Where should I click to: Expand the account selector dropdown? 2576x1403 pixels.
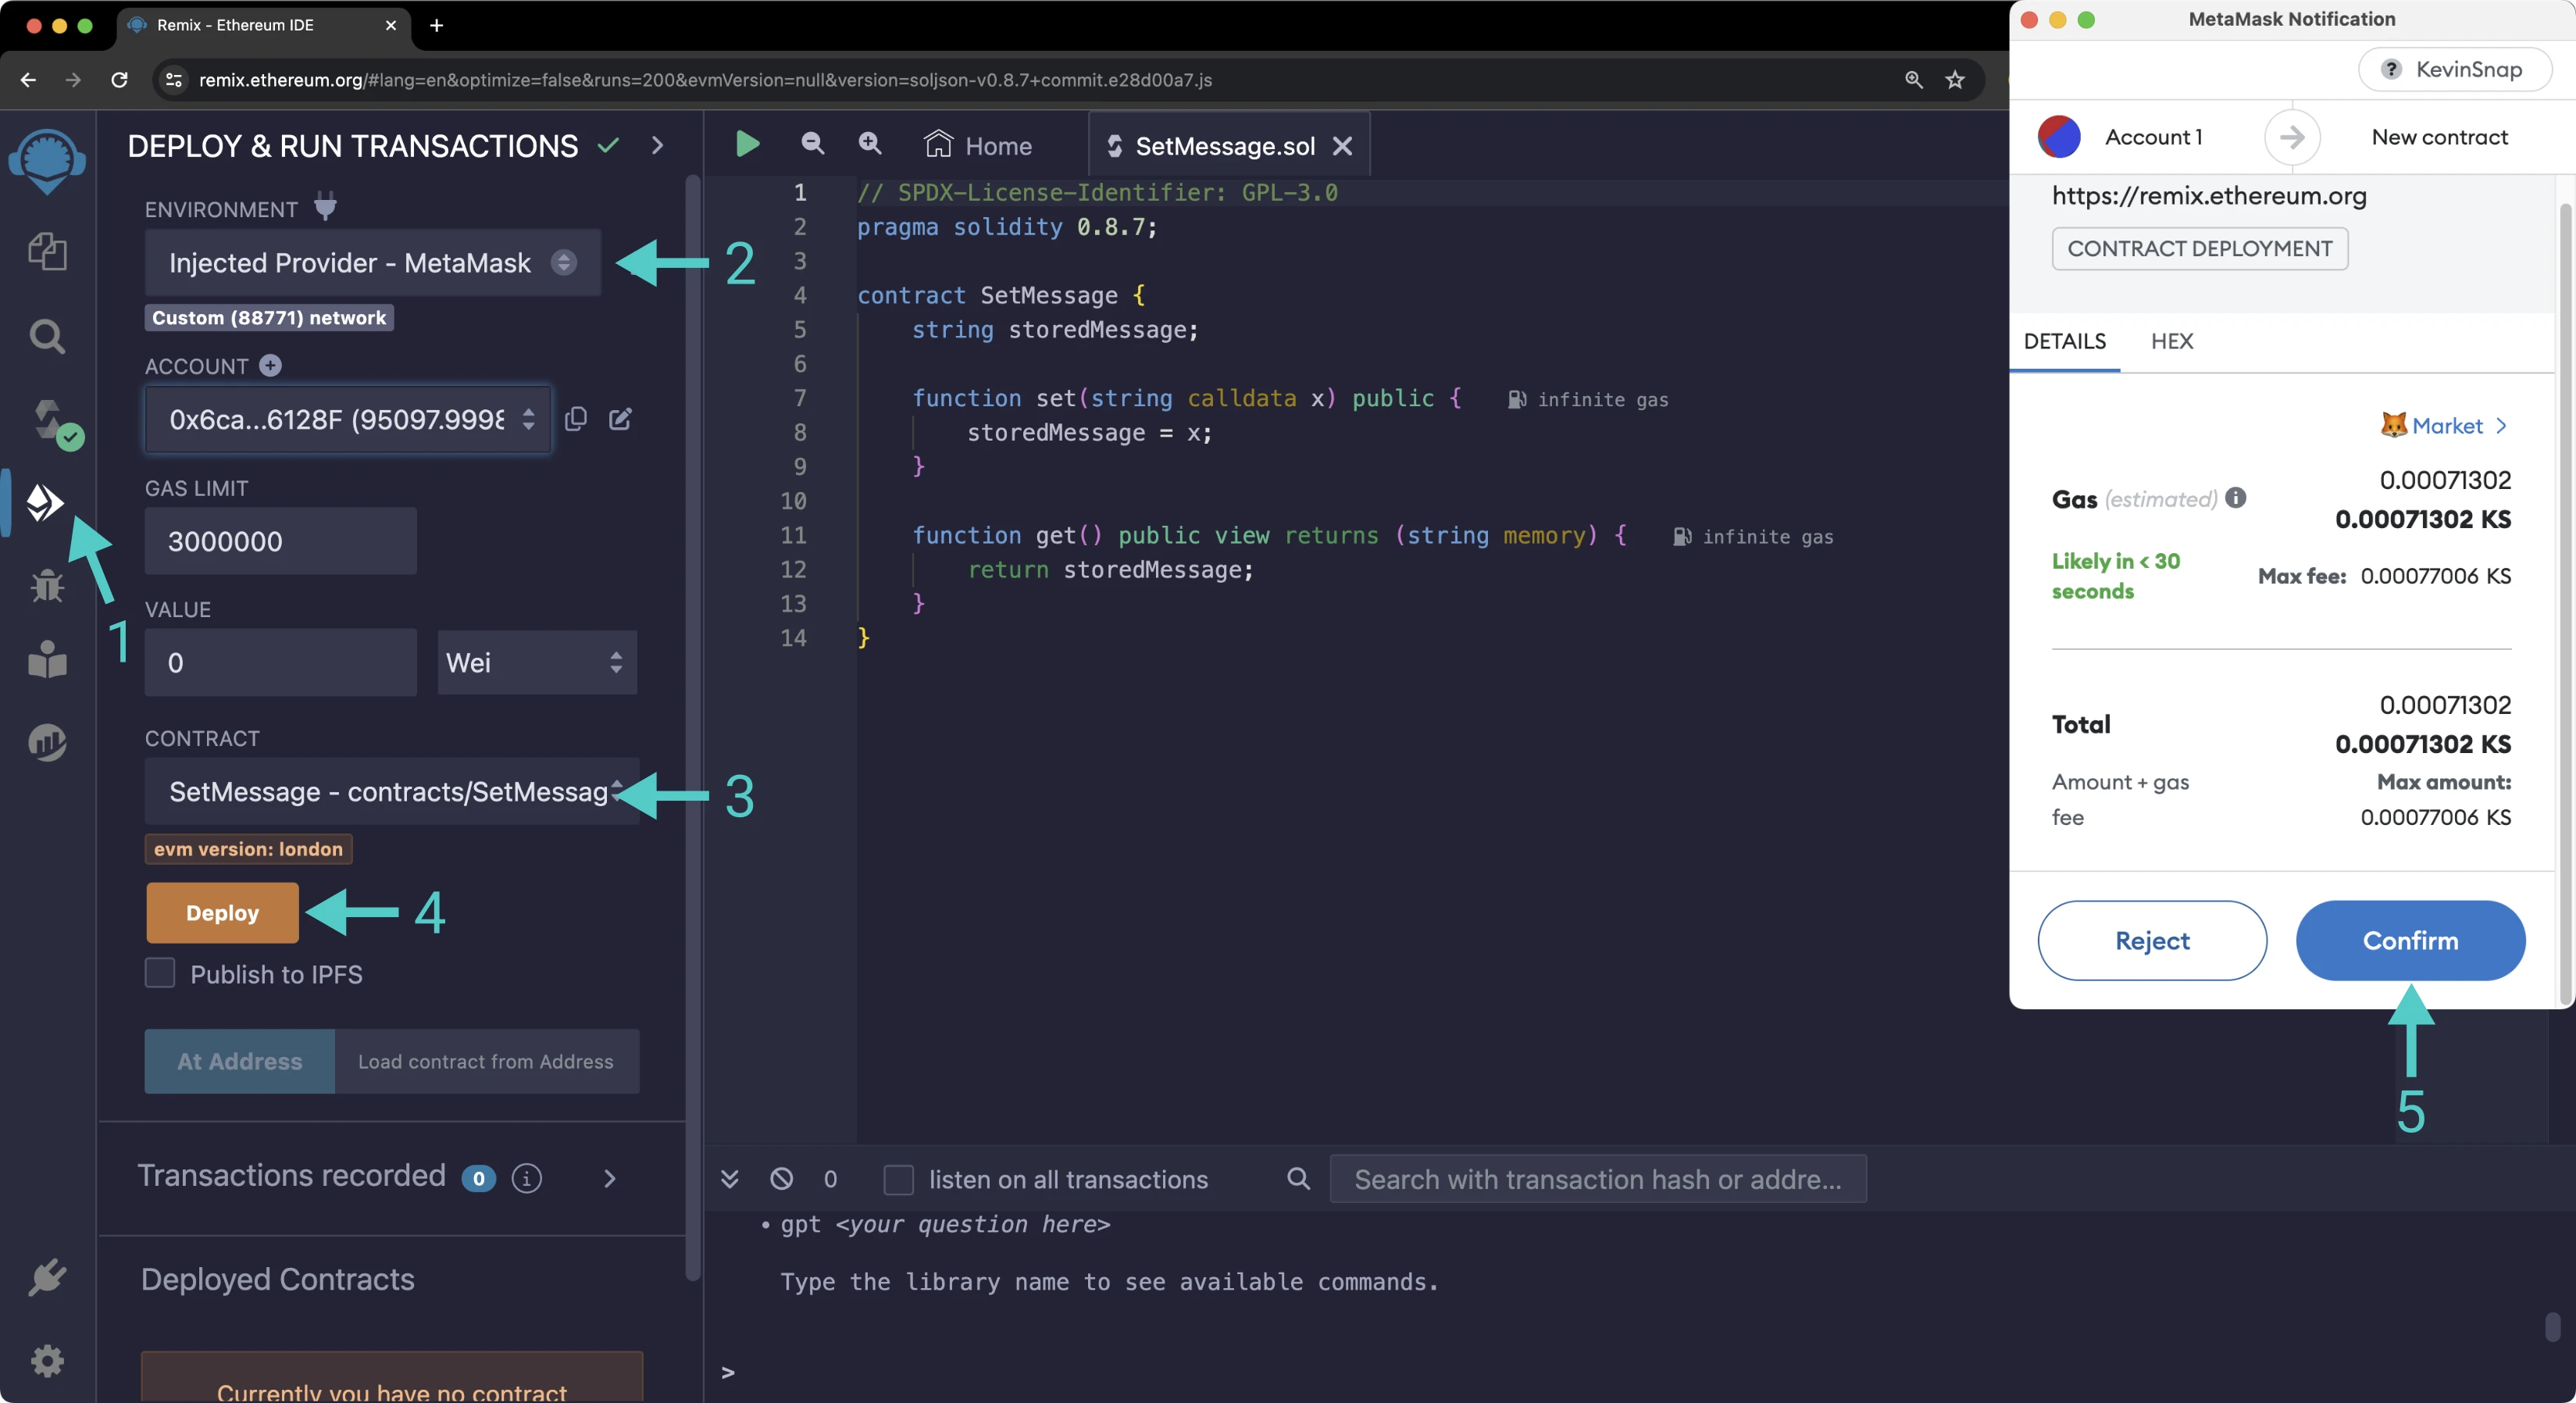coord(527,419)
